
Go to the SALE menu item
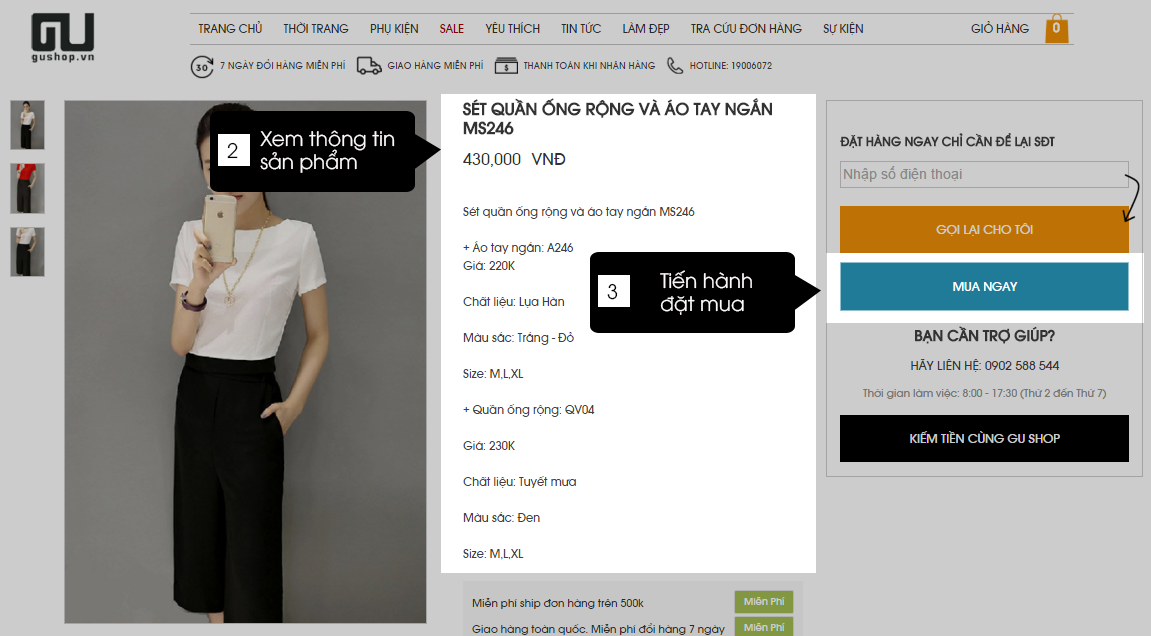[x=451, y=29]
